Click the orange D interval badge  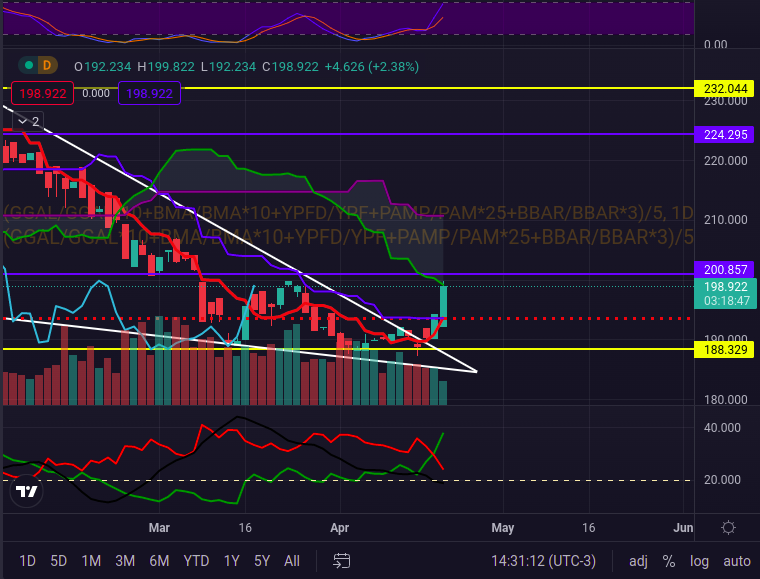pyautogui.click(x=47, y=65)
